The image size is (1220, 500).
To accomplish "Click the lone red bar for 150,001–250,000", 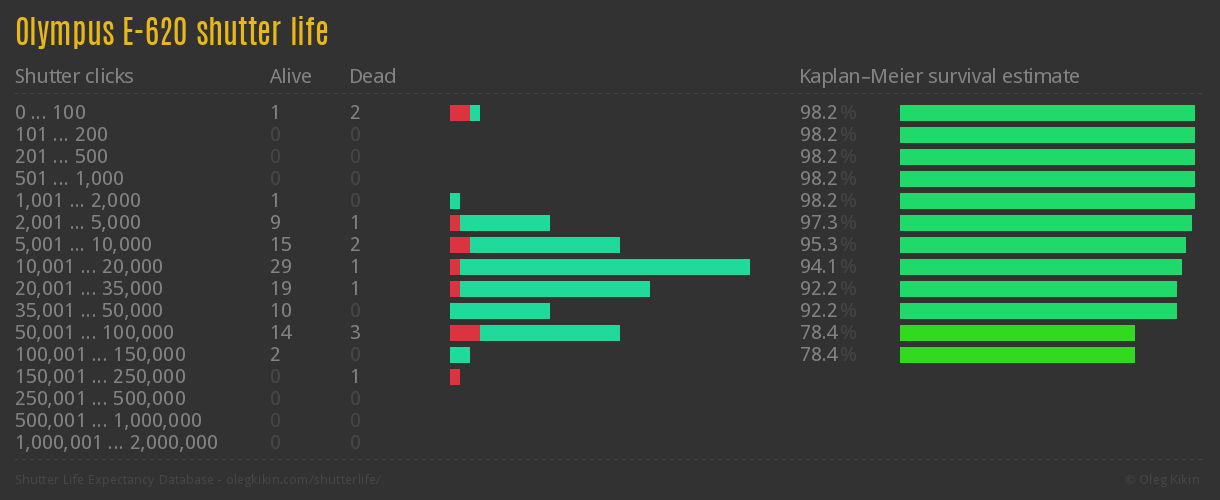I will (x=455, y=377).
